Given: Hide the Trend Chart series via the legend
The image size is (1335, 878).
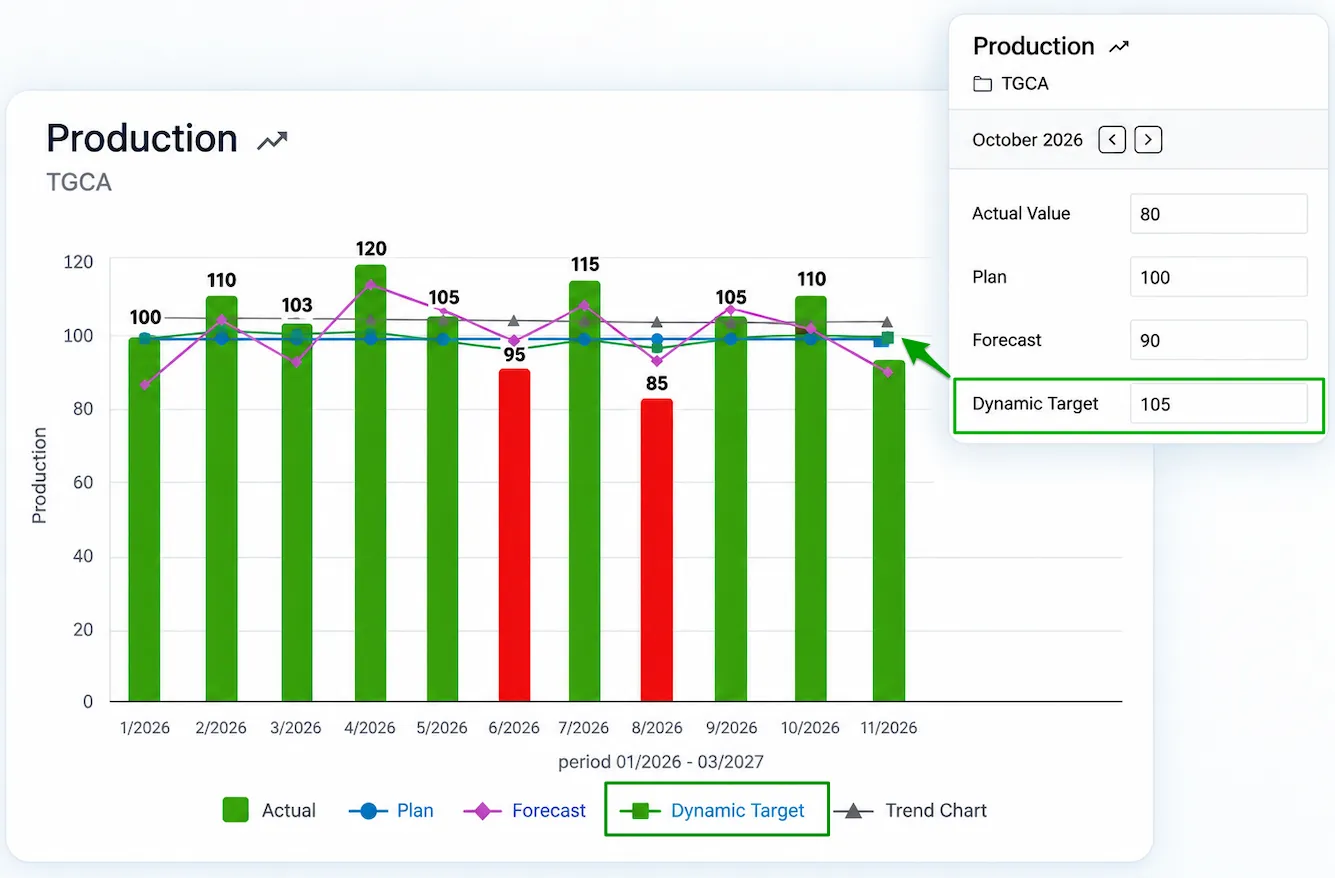Looking at the screenshot, I should (911, 810).
